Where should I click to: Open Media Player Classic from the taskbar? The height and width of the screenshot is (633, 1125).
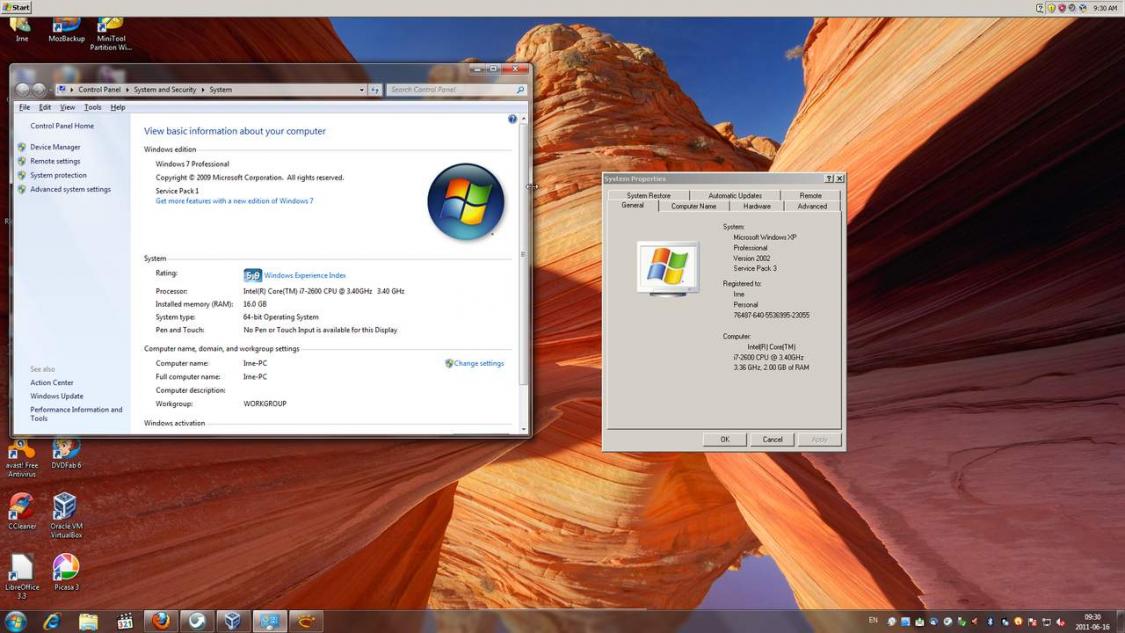(x=125, y=622)
